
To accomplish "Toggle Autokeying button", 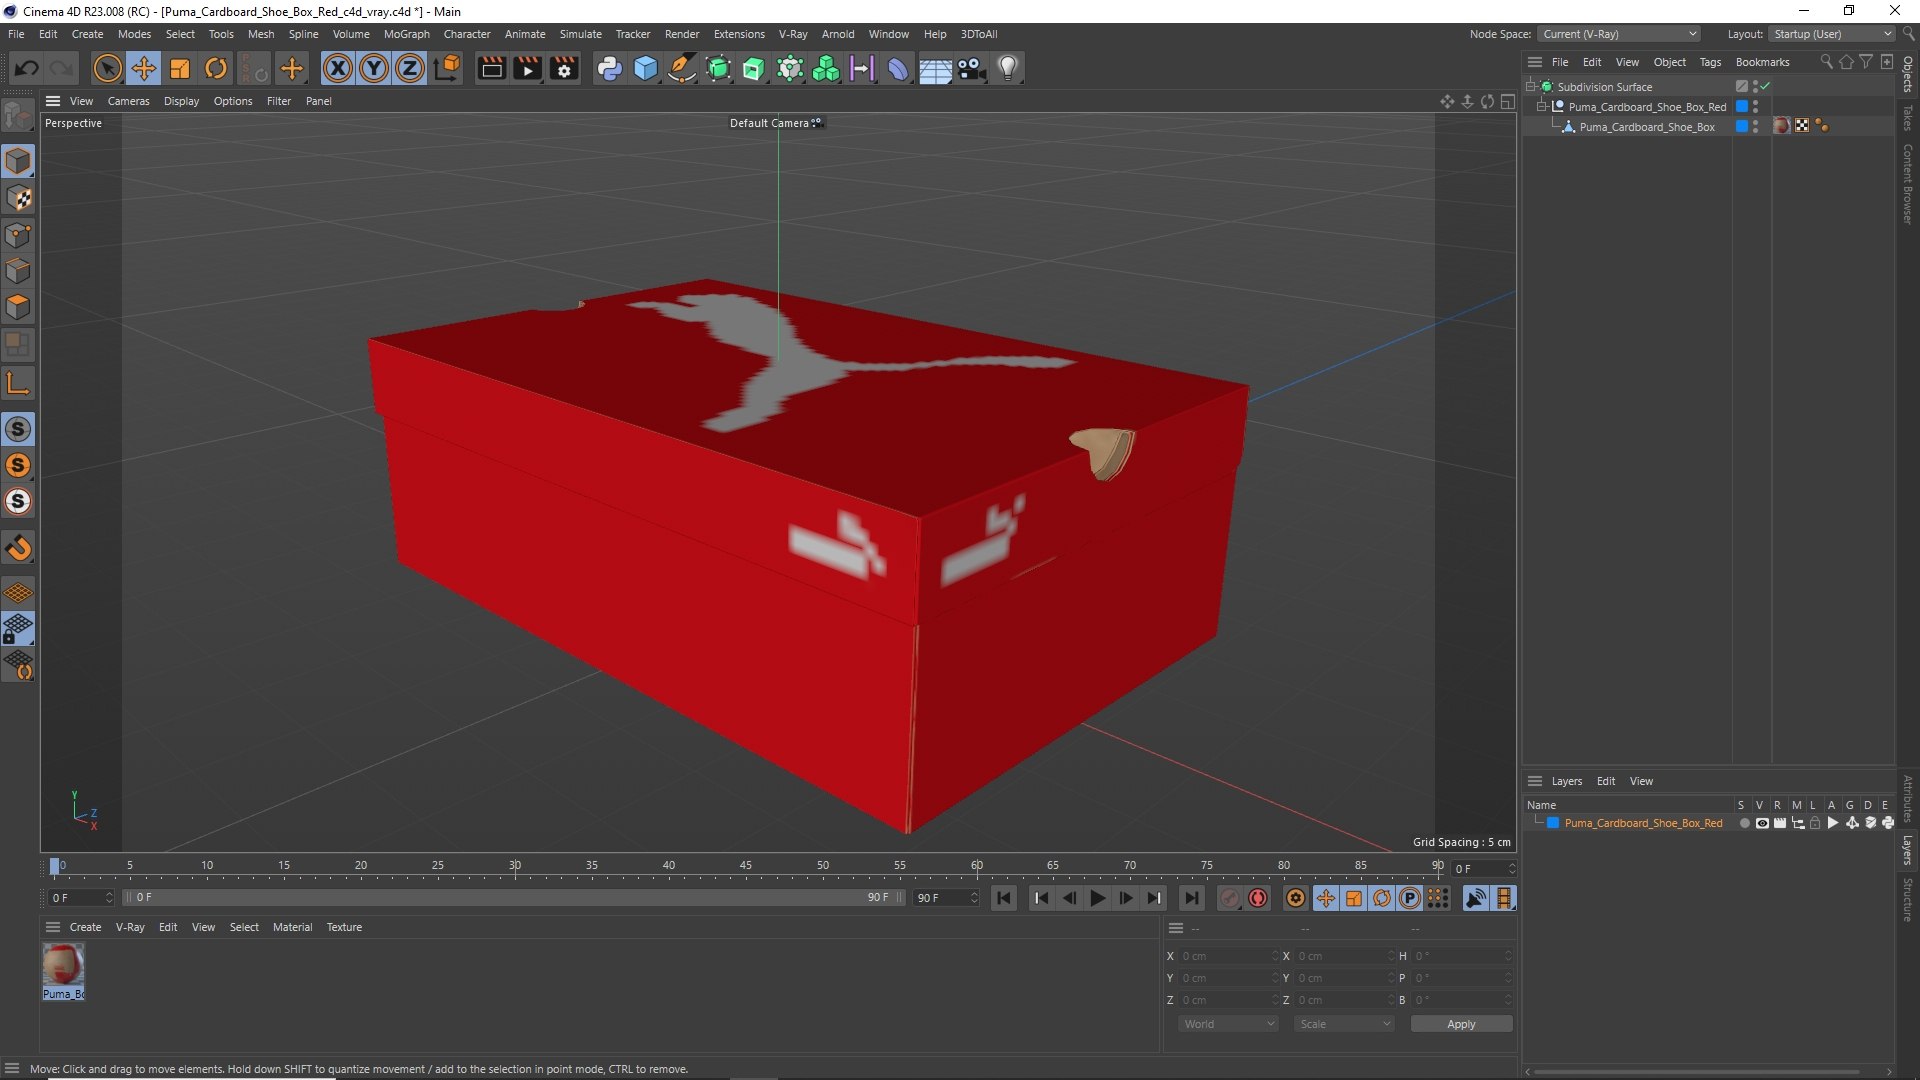I will pyautogui.click(x=1258, y=898).
